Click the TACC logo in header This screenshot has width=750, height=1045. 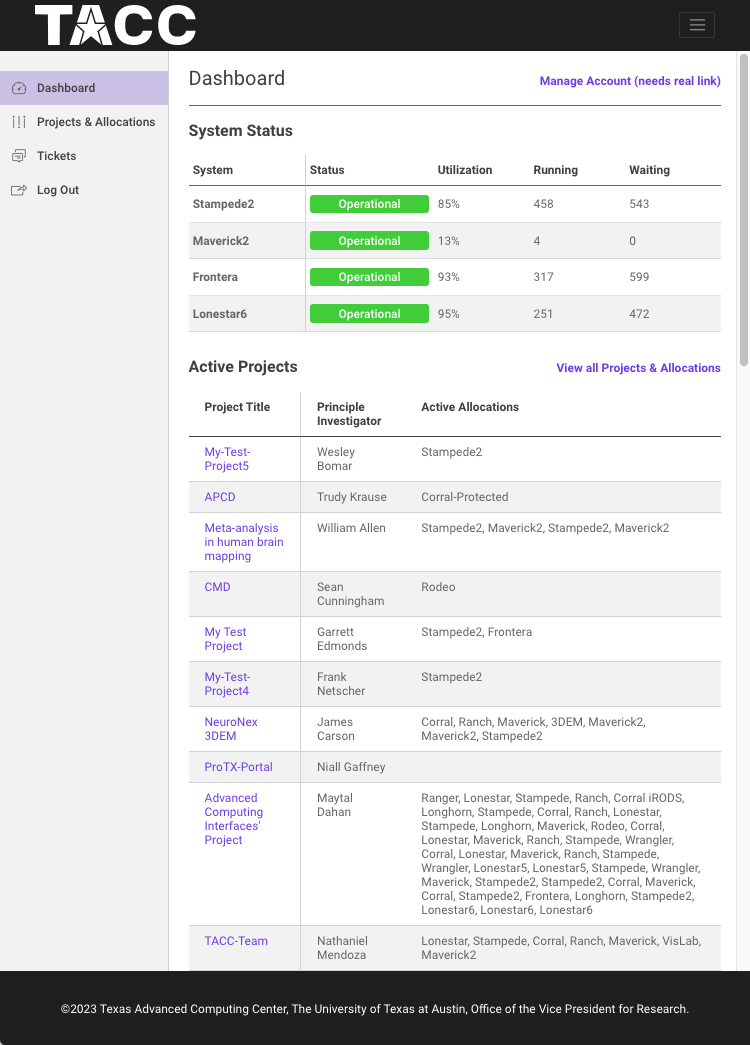tap(115, 25)
